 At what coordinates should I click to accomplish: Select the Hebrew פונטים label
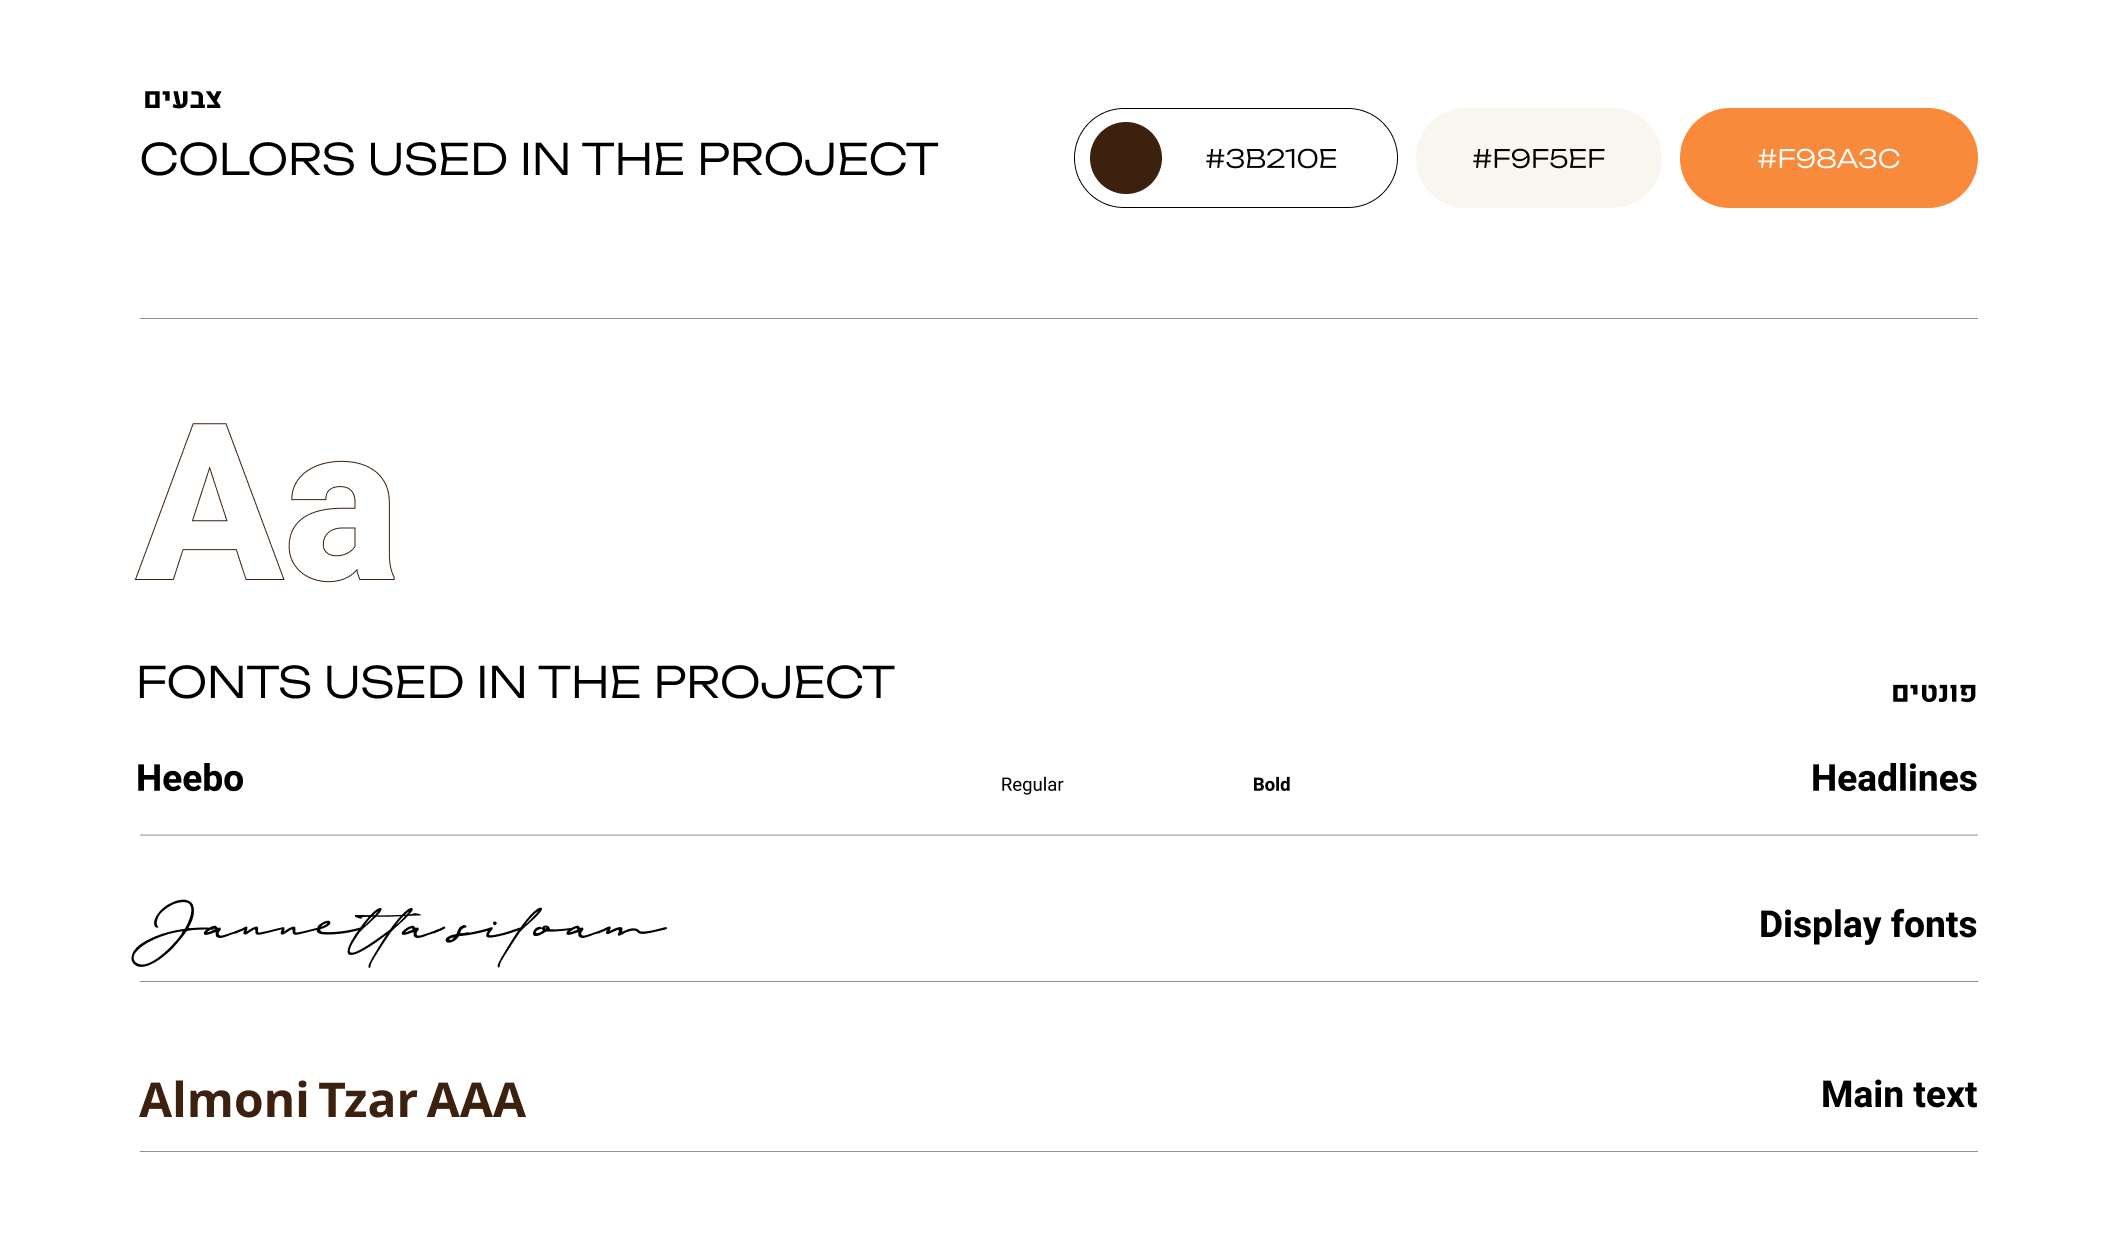point(1933,692)
